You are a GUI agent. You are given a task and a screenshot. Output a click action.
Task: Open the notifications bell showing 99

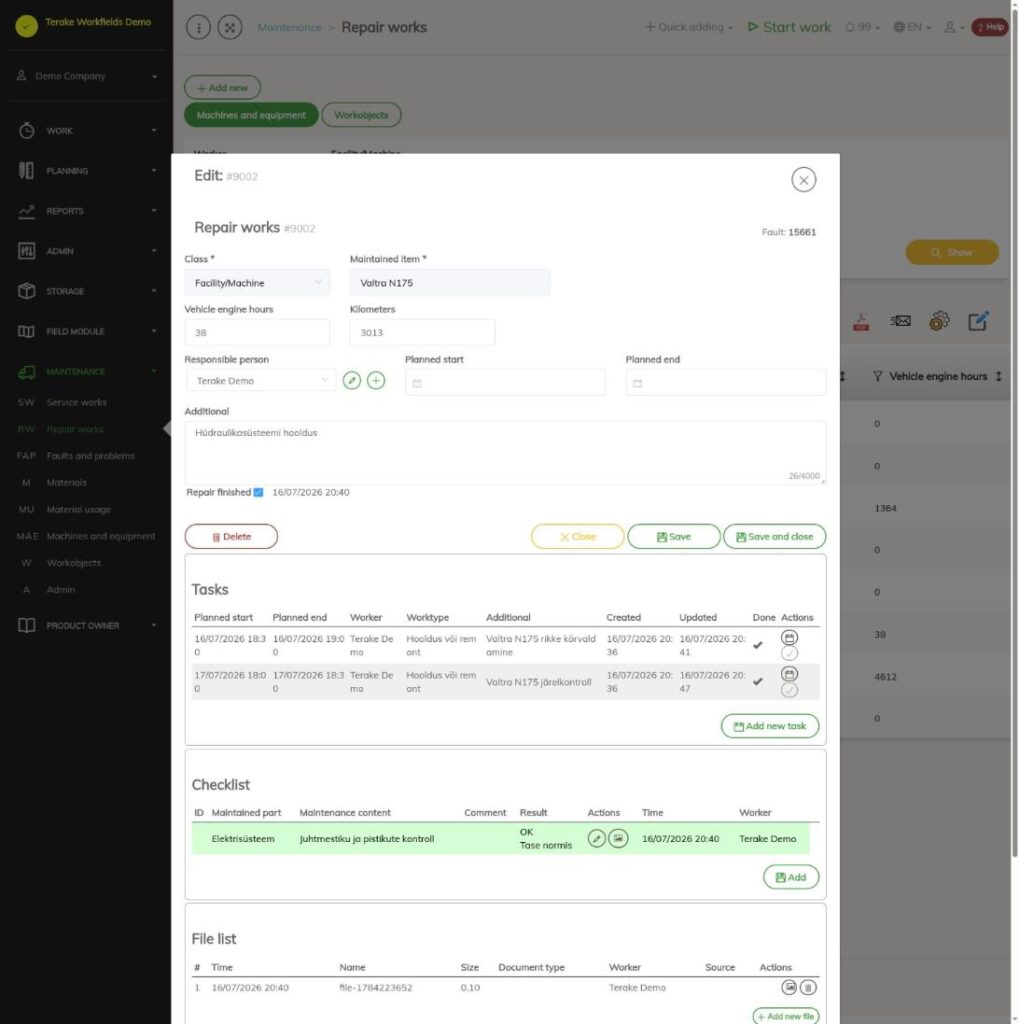[862, 27]
